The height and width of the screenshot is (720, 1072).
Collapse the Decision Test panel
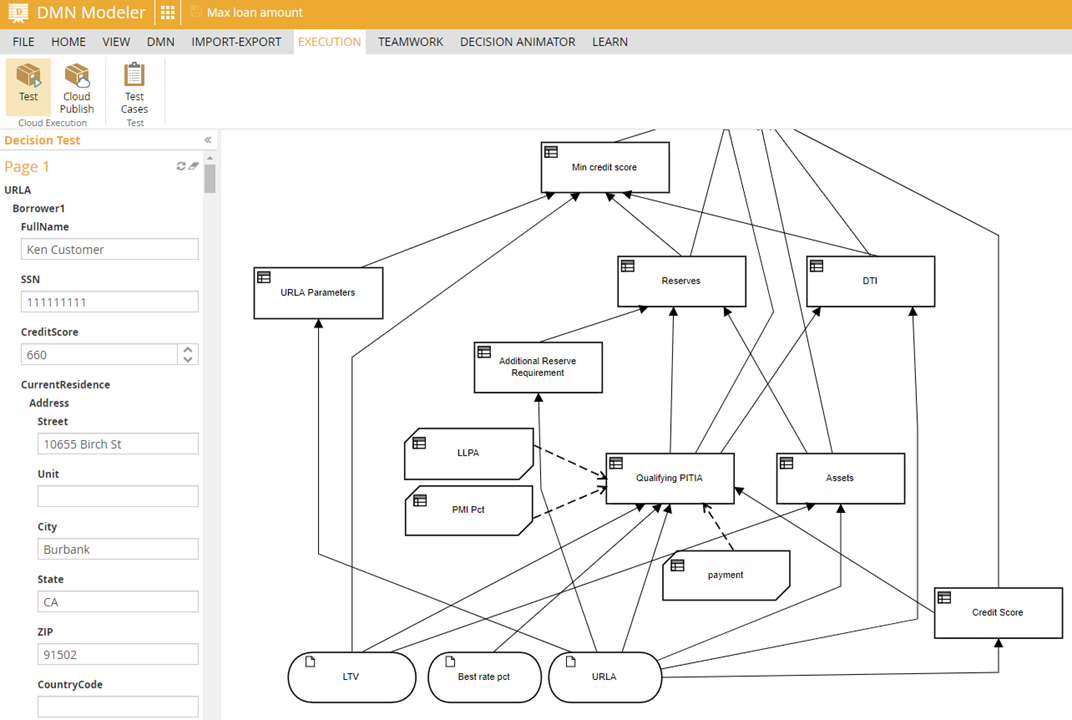208,141
